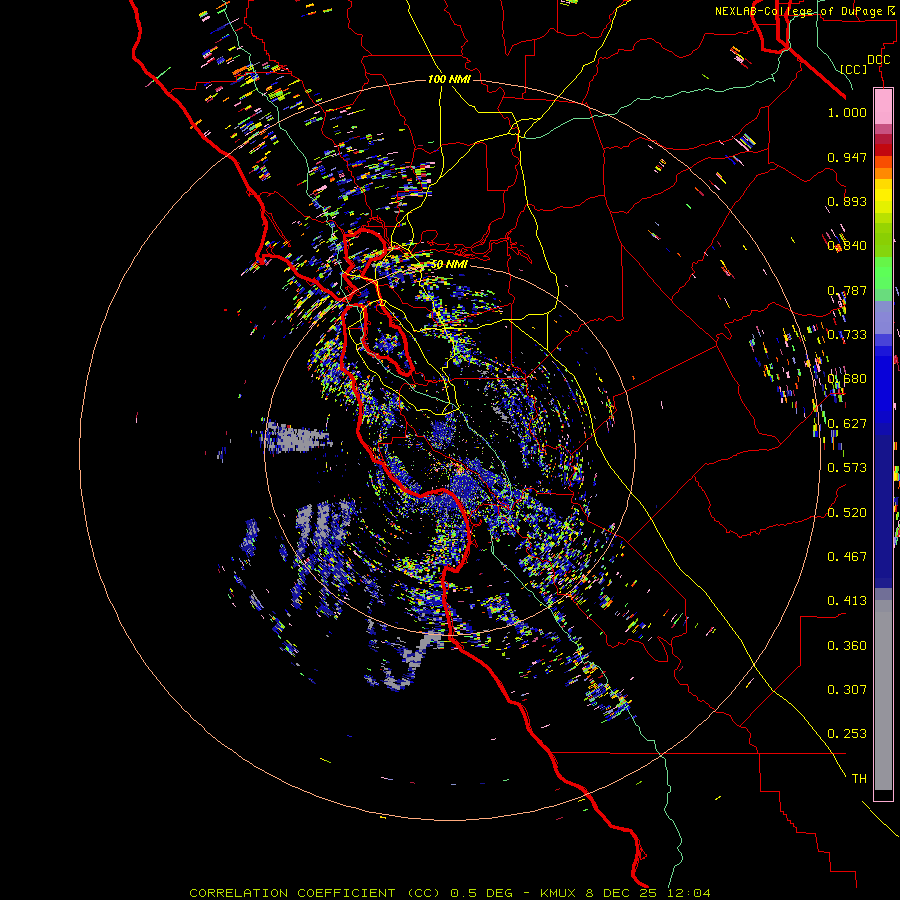Select the 0.307 scale value
This screenshot has height=900, width=900.
tap(847, 690)
